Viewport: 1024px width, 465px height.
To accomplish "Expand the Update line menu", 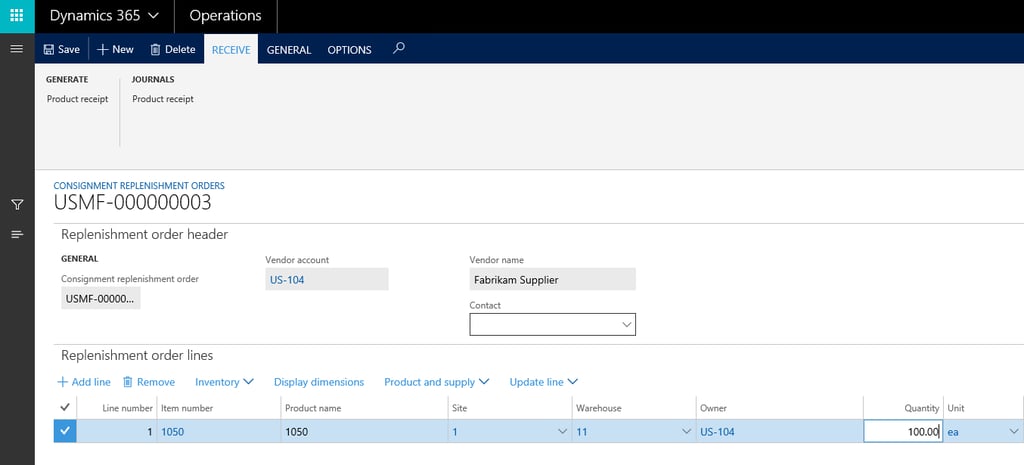I will click(x=543, y=382).
